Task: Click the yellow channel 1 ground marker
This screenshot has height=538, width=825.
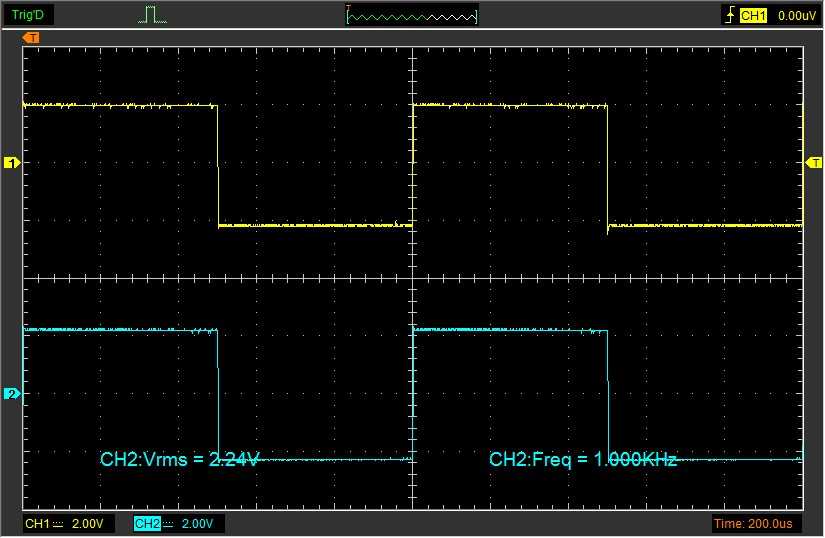Action: (12, 163)
